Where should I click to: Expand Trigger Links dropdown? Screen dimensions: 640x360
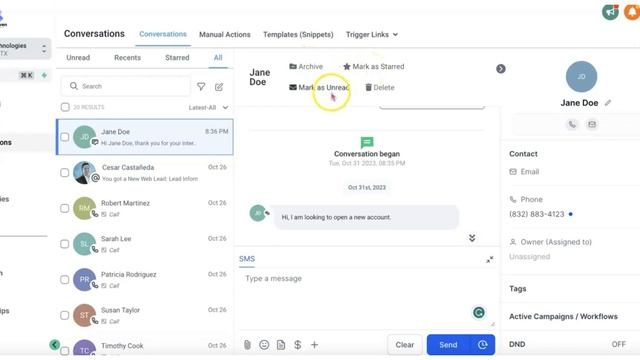point(372,35)
